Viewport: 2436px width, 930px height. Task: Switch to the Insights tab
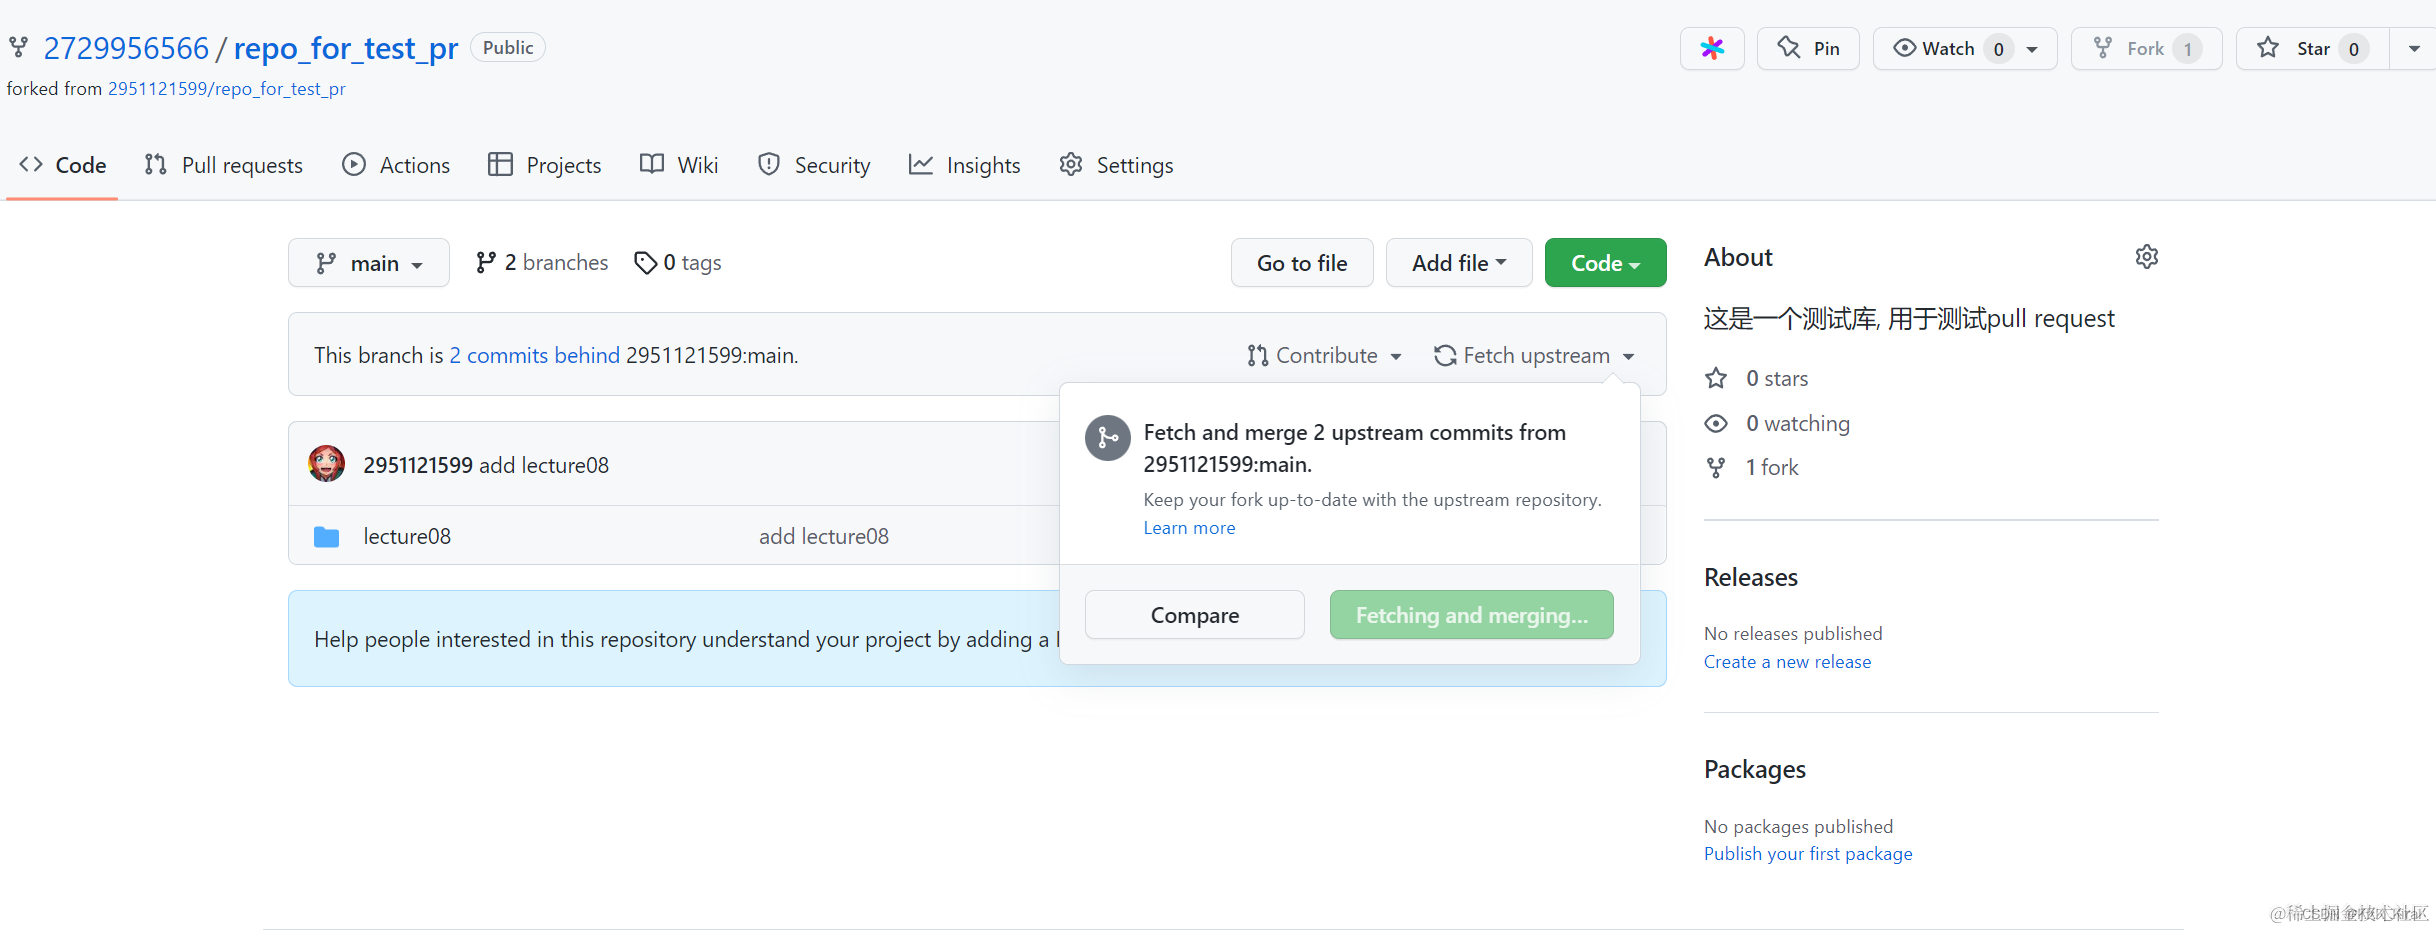coord(965,165)
